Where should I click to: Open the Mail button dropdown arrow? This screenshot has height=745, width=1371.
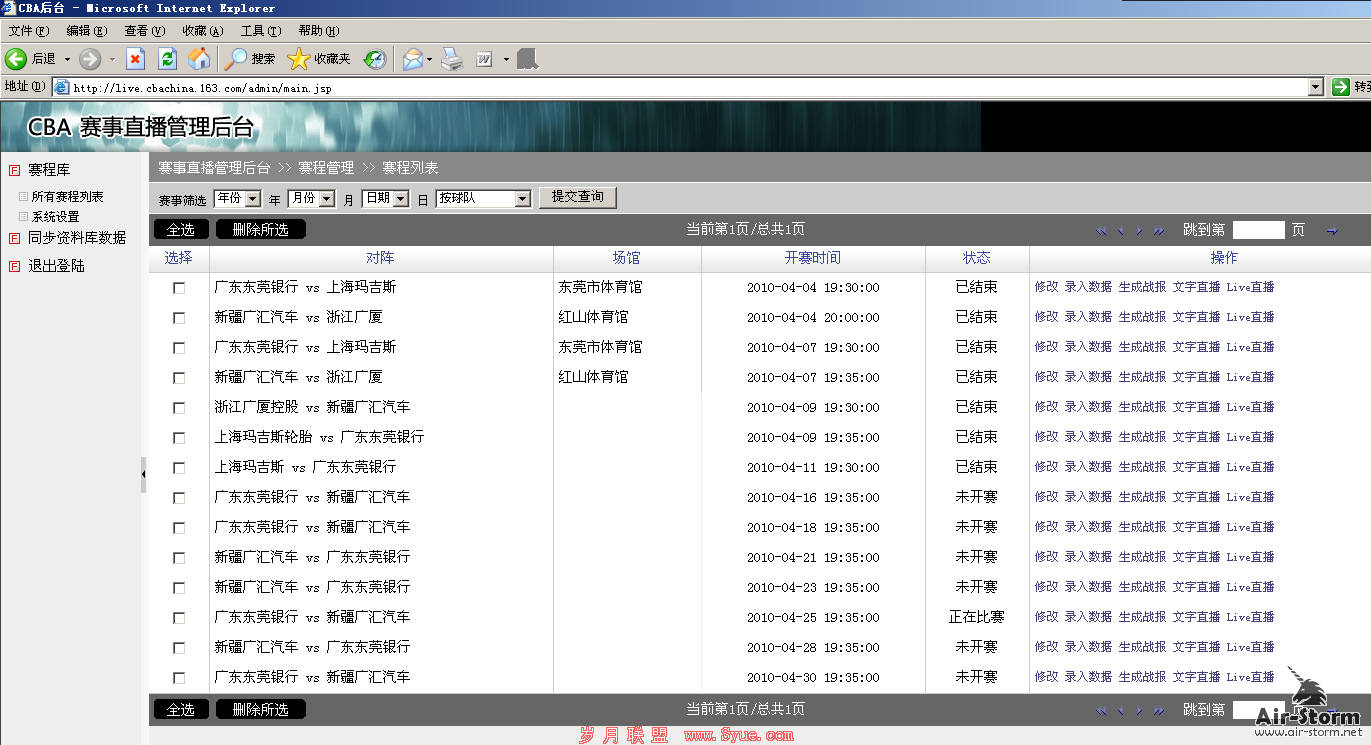[429, 59]
